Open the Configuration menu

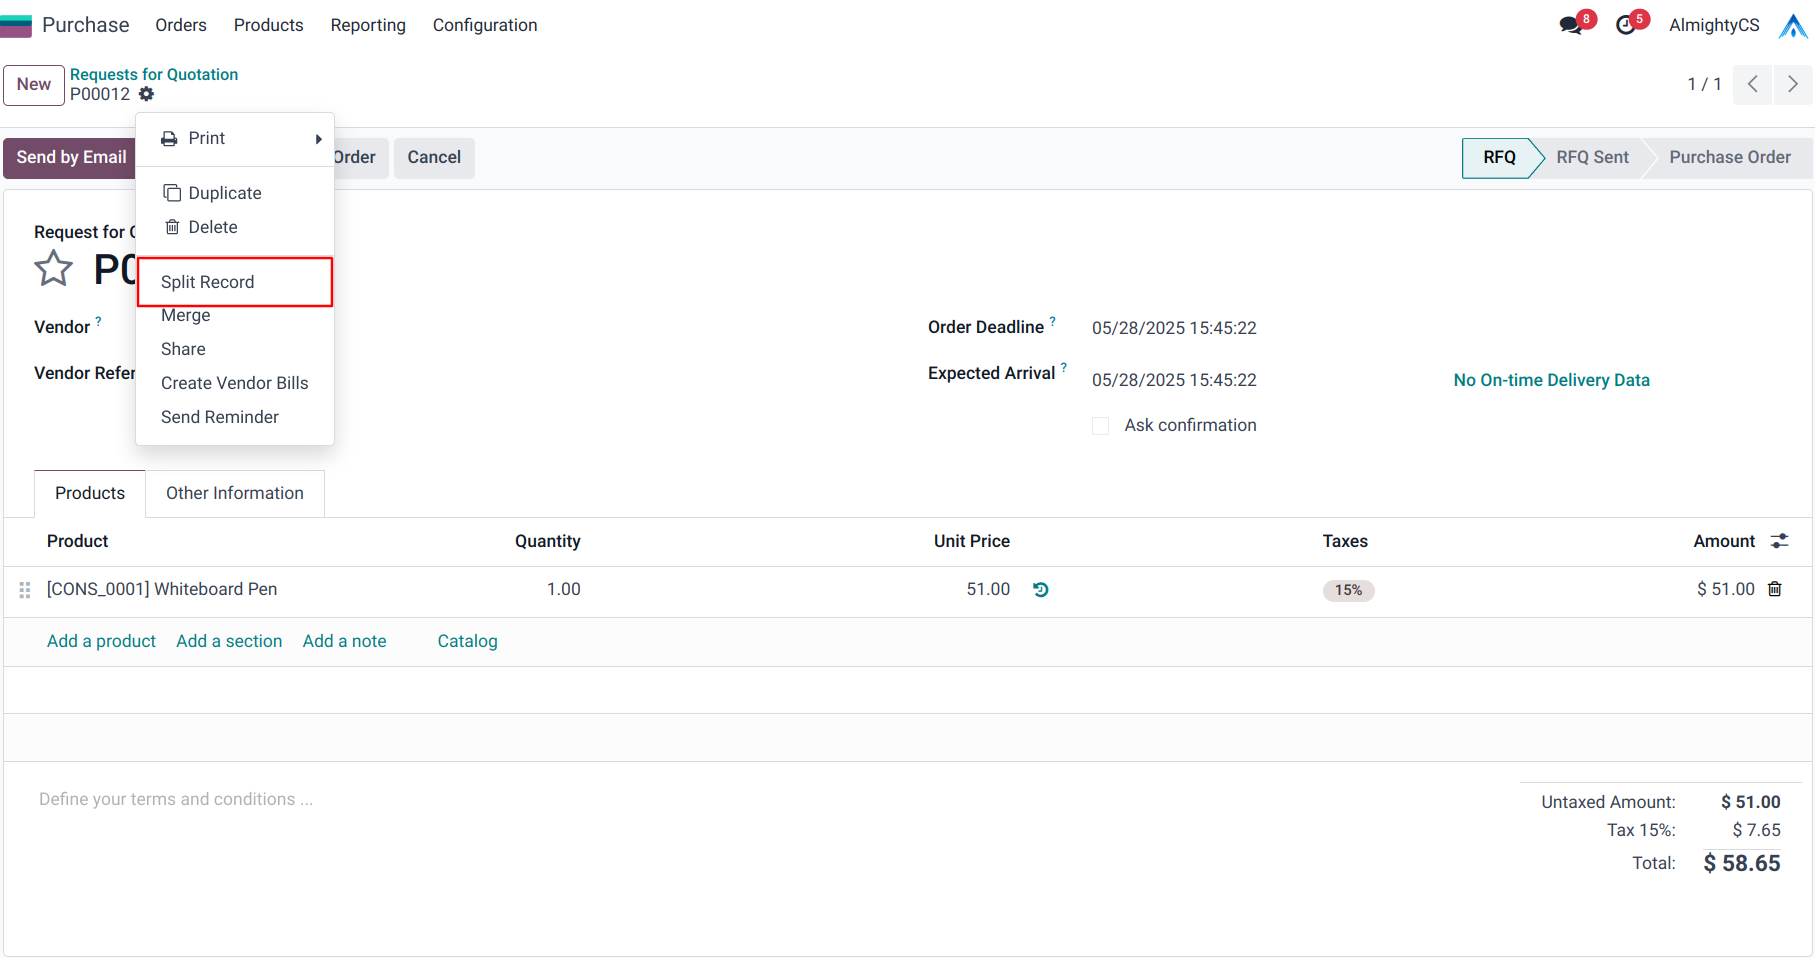[x=484, y=25]
